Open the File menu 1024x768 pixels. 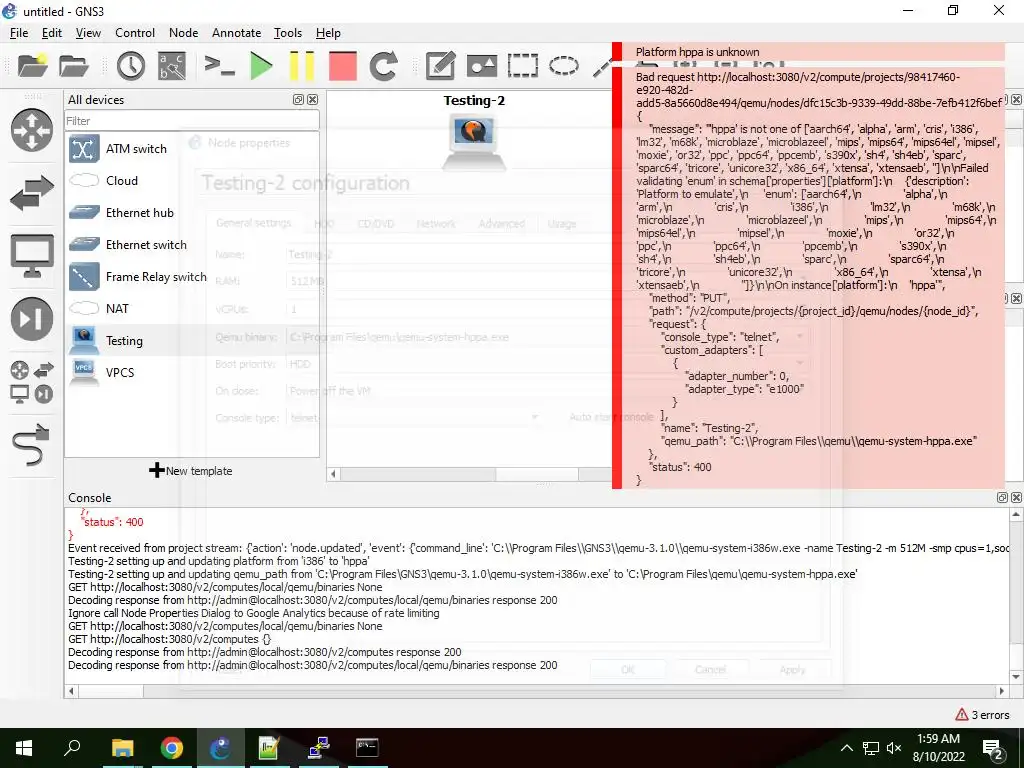coord(19,33)
